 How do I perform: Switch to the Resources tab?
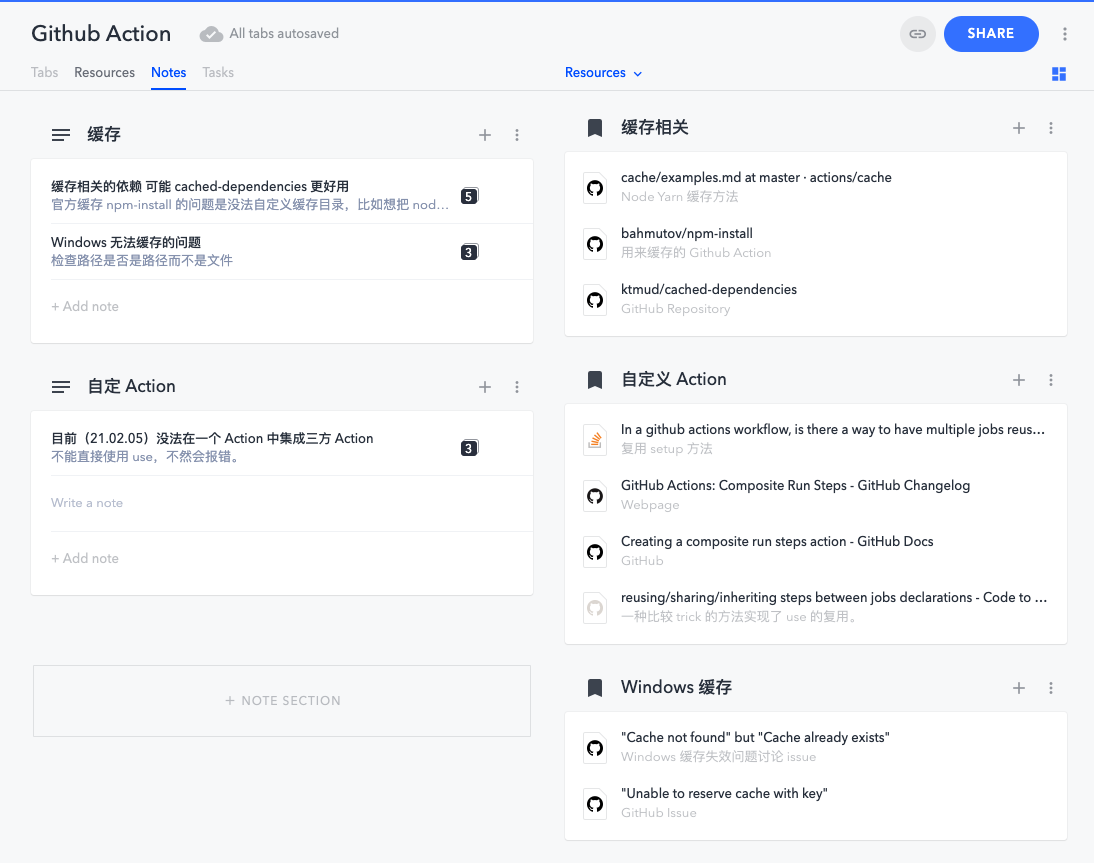105,73
